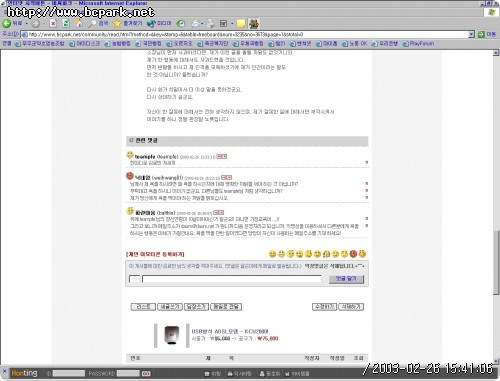This screenshot has width=500, height=381.
Task: Open the Search (검색) magnifier tool
Action: tap(98, 23)
